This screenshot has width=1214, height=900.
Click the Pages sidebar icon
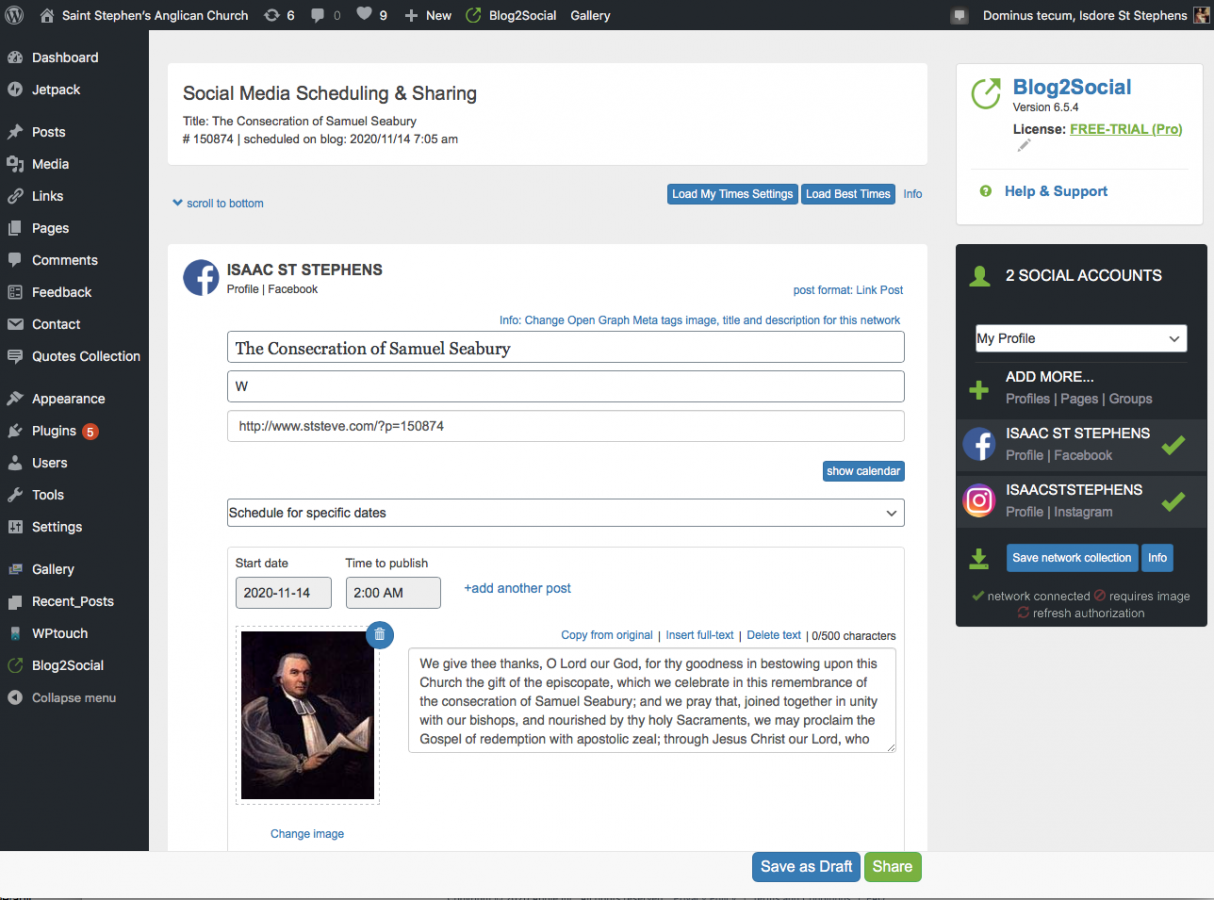coord(15,227)
